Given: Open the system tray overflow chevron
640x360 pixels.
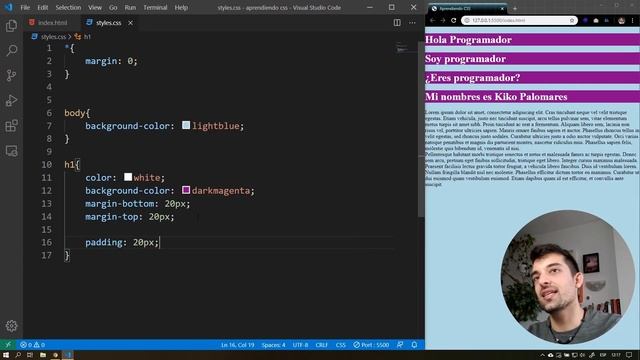Looking at the screenshot, I should [x=542, y=355].
